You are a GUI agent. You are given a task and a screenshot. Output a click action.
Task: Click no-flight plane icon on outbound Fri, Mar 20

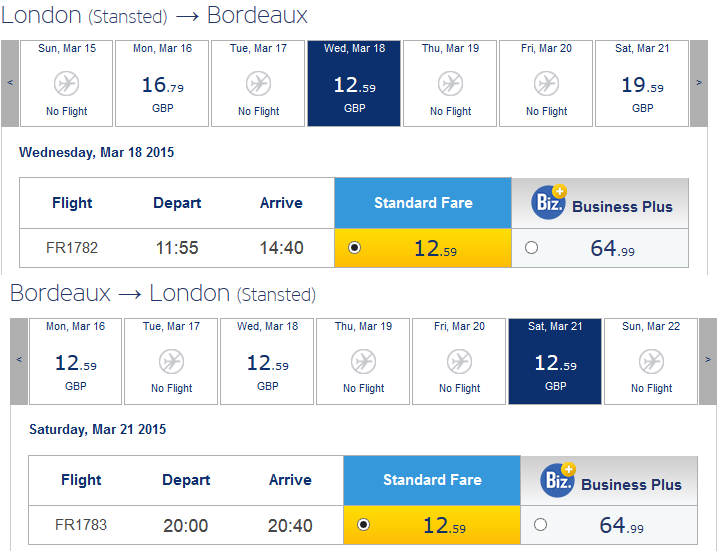click(x=546, y=84)
